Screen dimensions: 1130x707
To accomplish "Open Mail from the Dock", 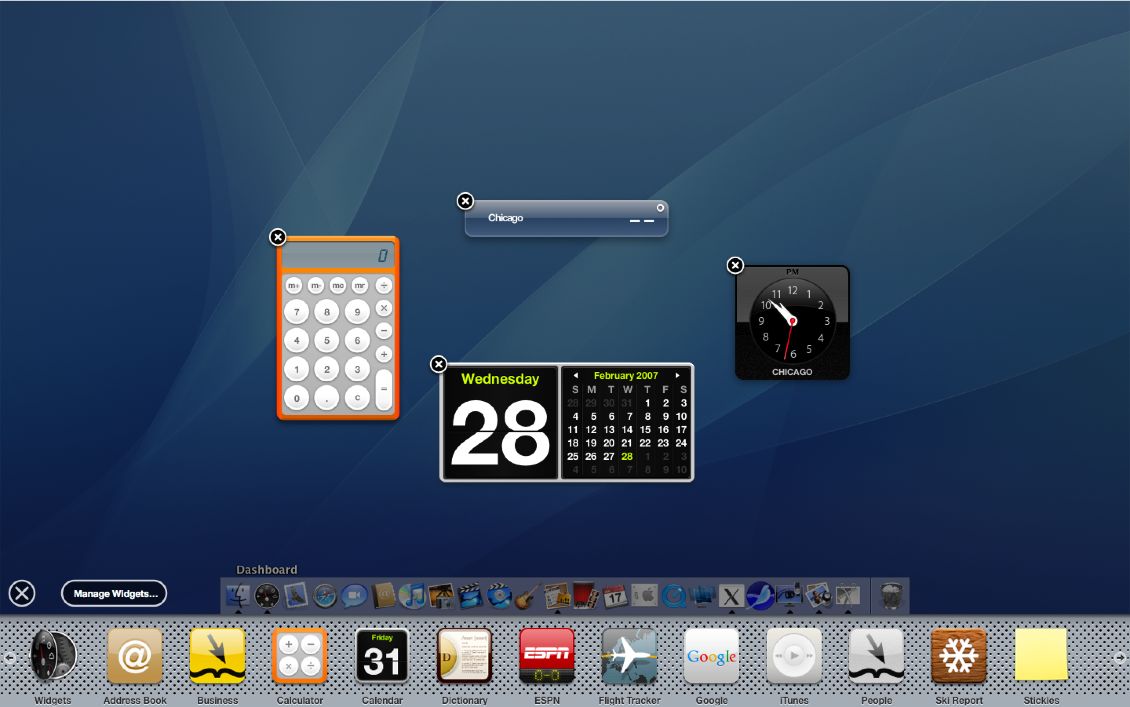I will point(295,595).
